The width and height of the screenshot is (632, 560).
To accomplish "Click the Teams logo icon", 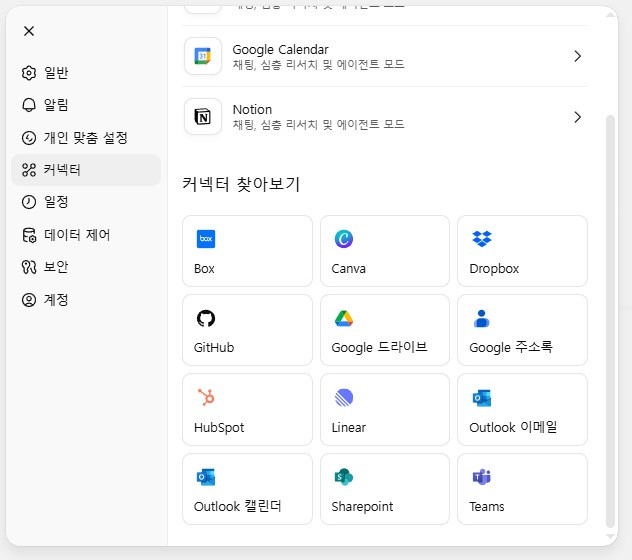I will point(482,477).
